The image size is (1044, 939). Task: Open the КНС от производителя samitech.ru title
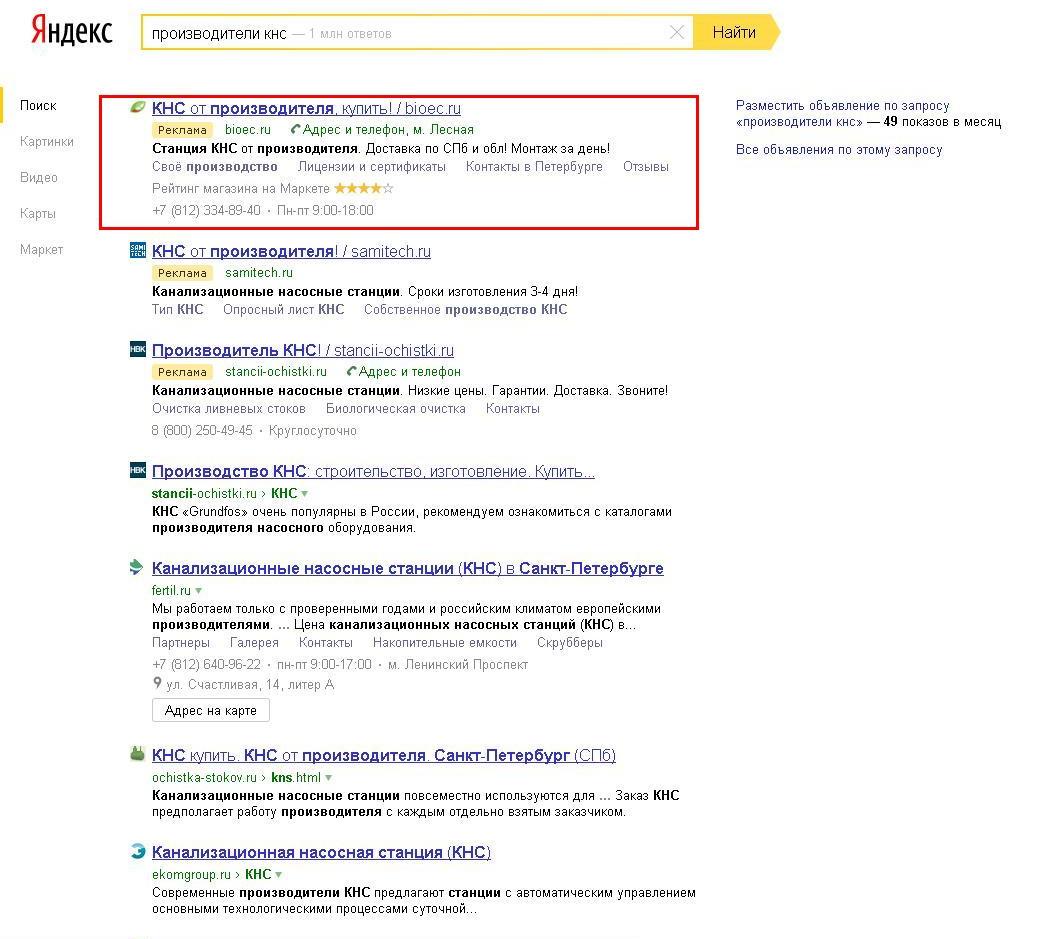[x=291, y=251]
